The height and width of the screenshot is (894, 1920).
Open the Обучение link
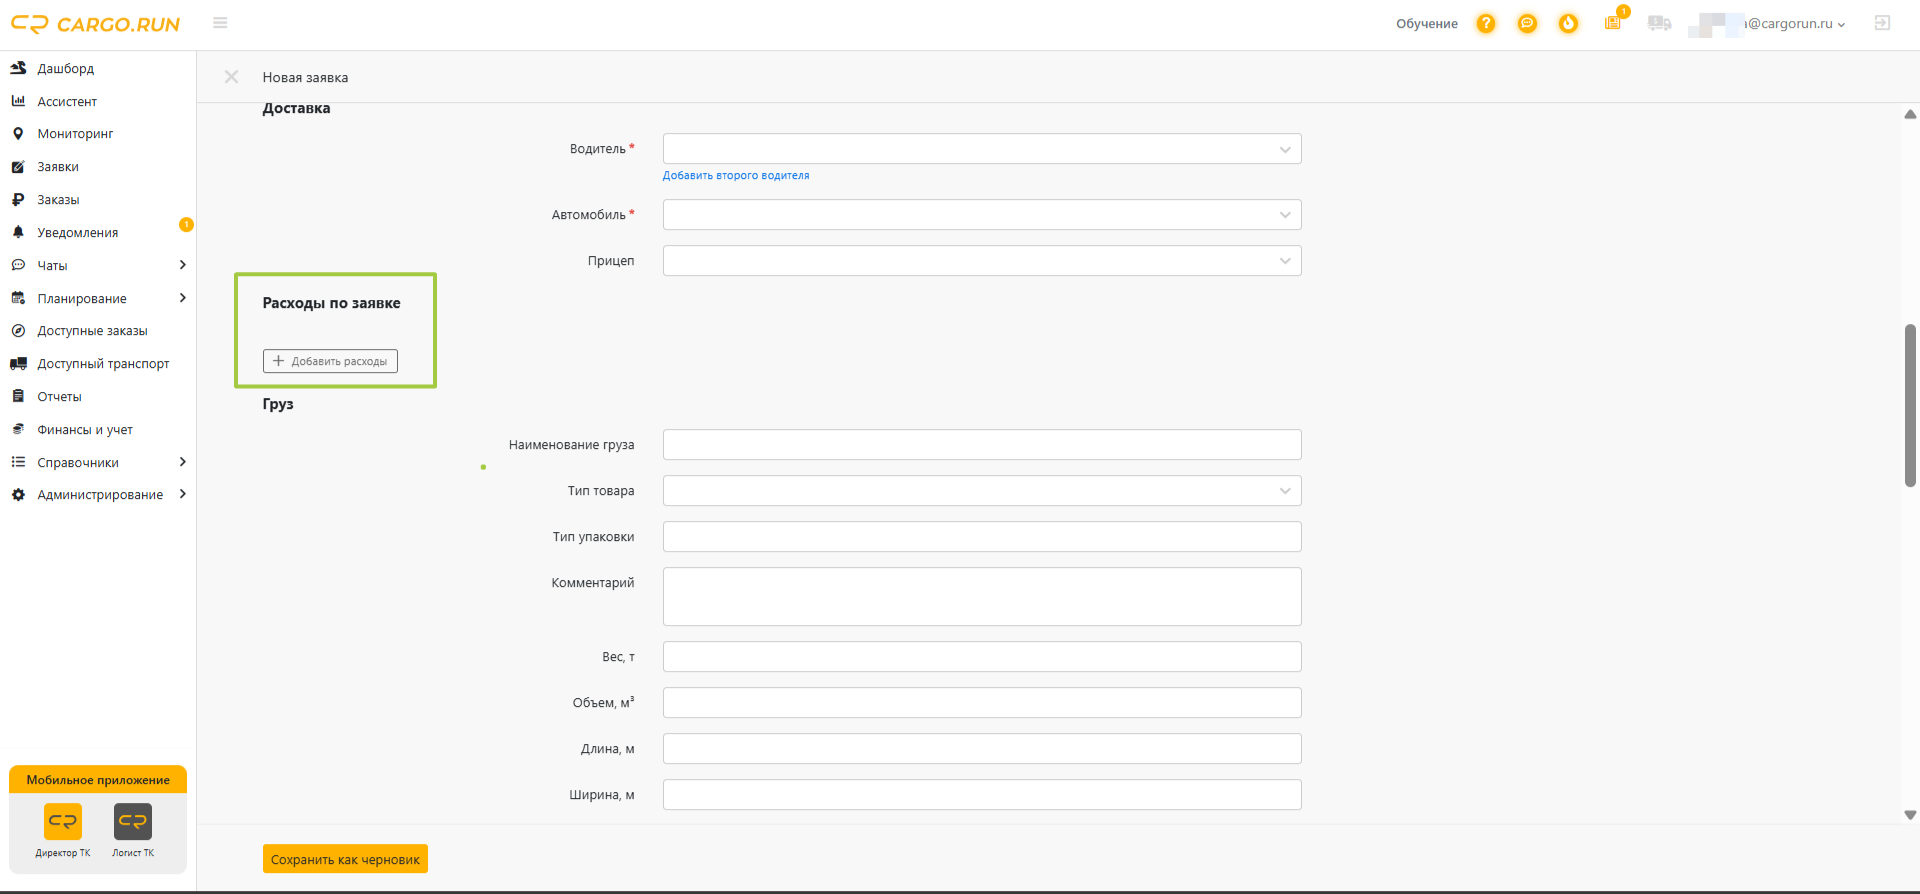click(x=1427, y=24)
